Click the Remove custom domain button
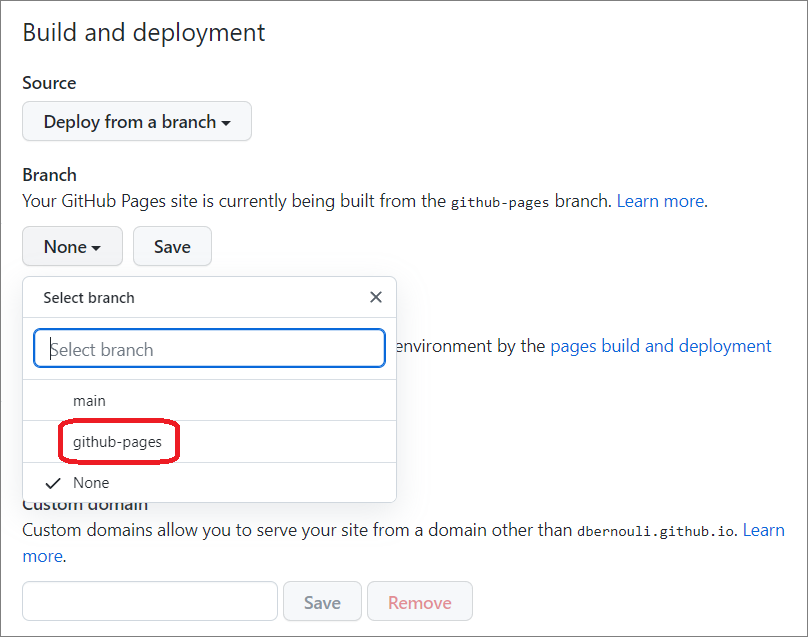 (419, 601)
